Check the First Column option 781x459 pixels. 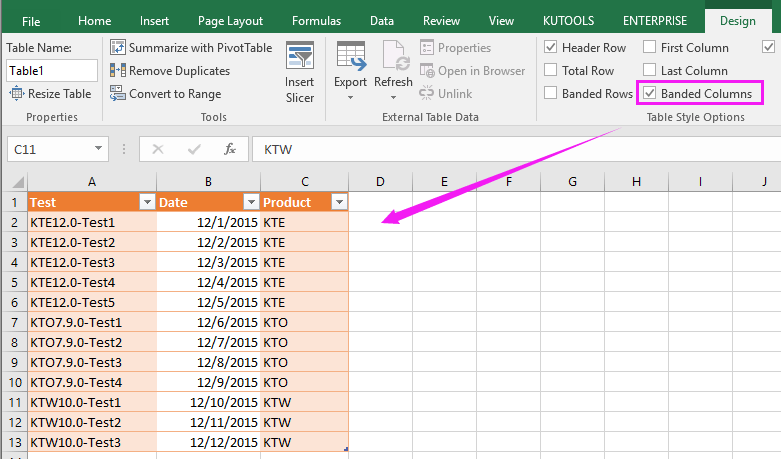pyautogui.click(x=650, y=47)
